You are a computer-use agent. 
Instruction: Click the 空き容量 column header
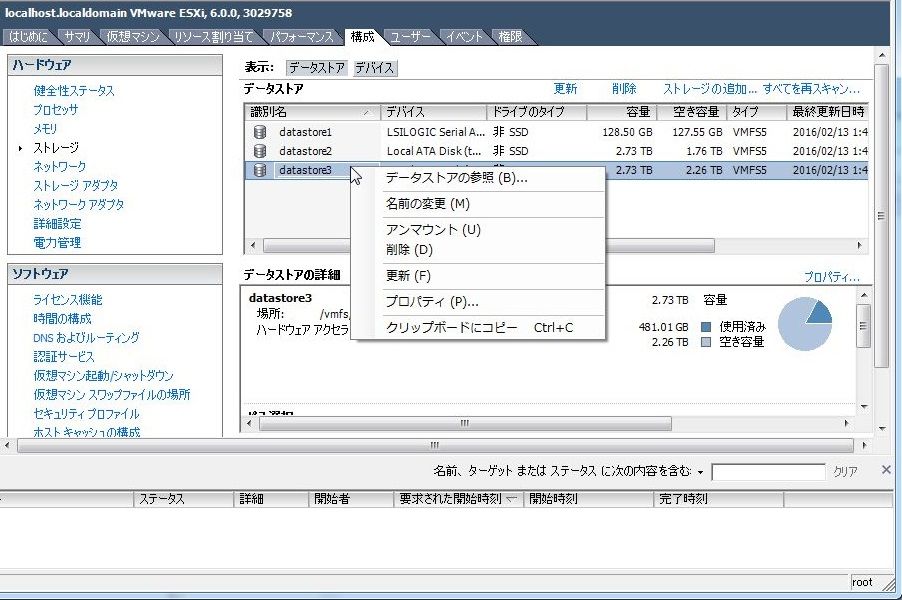691,112
